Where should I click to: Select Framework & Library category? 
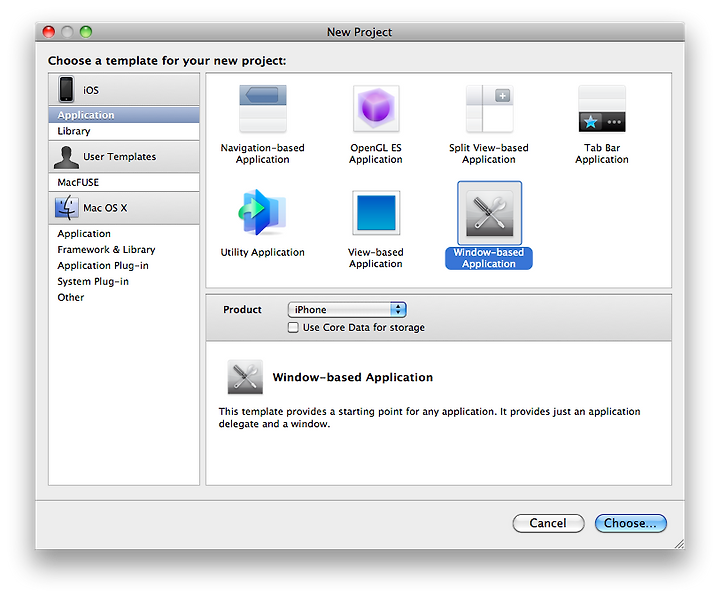[x=124, y=249]
